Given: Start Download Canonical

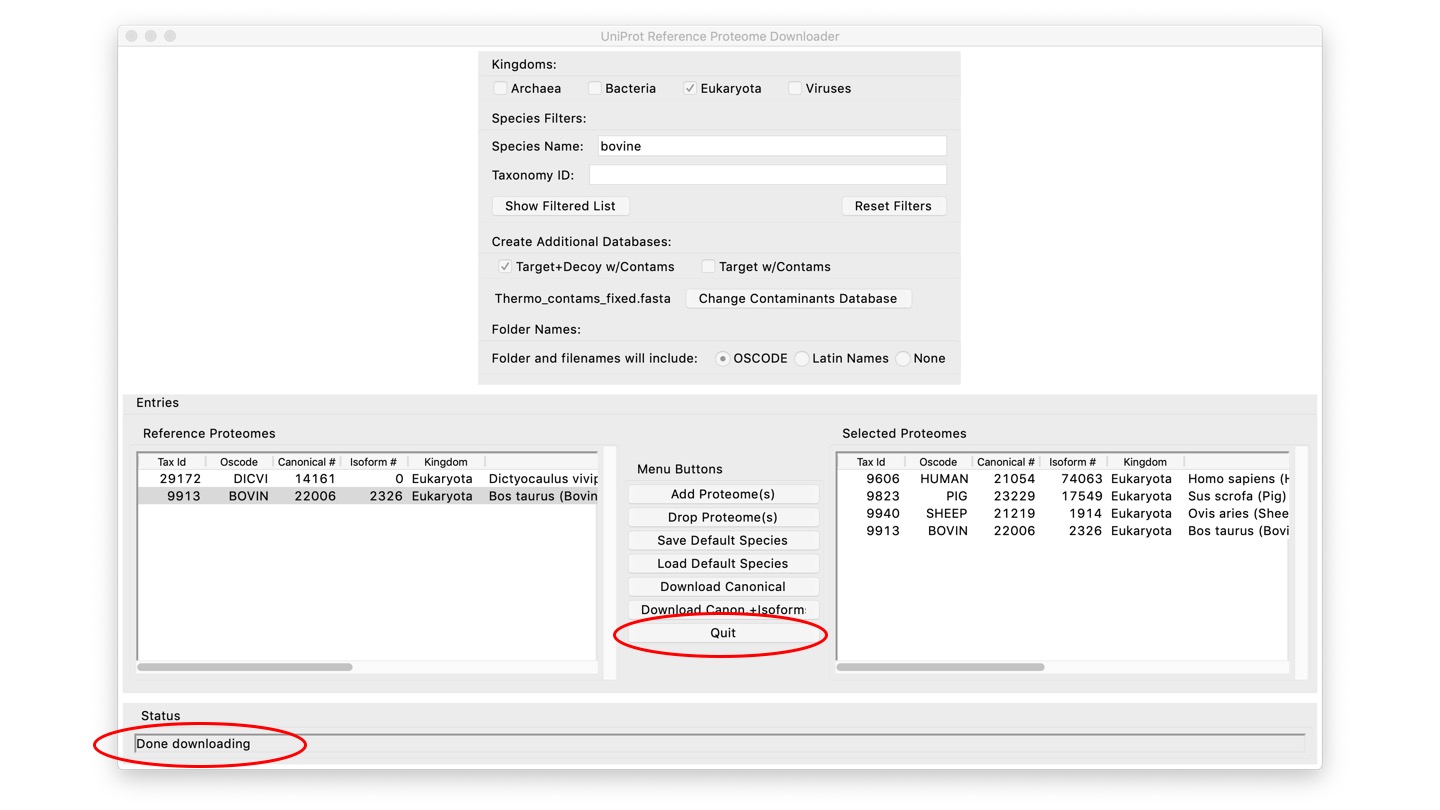Looking at the screenshot, I should [x=723, y=587].
